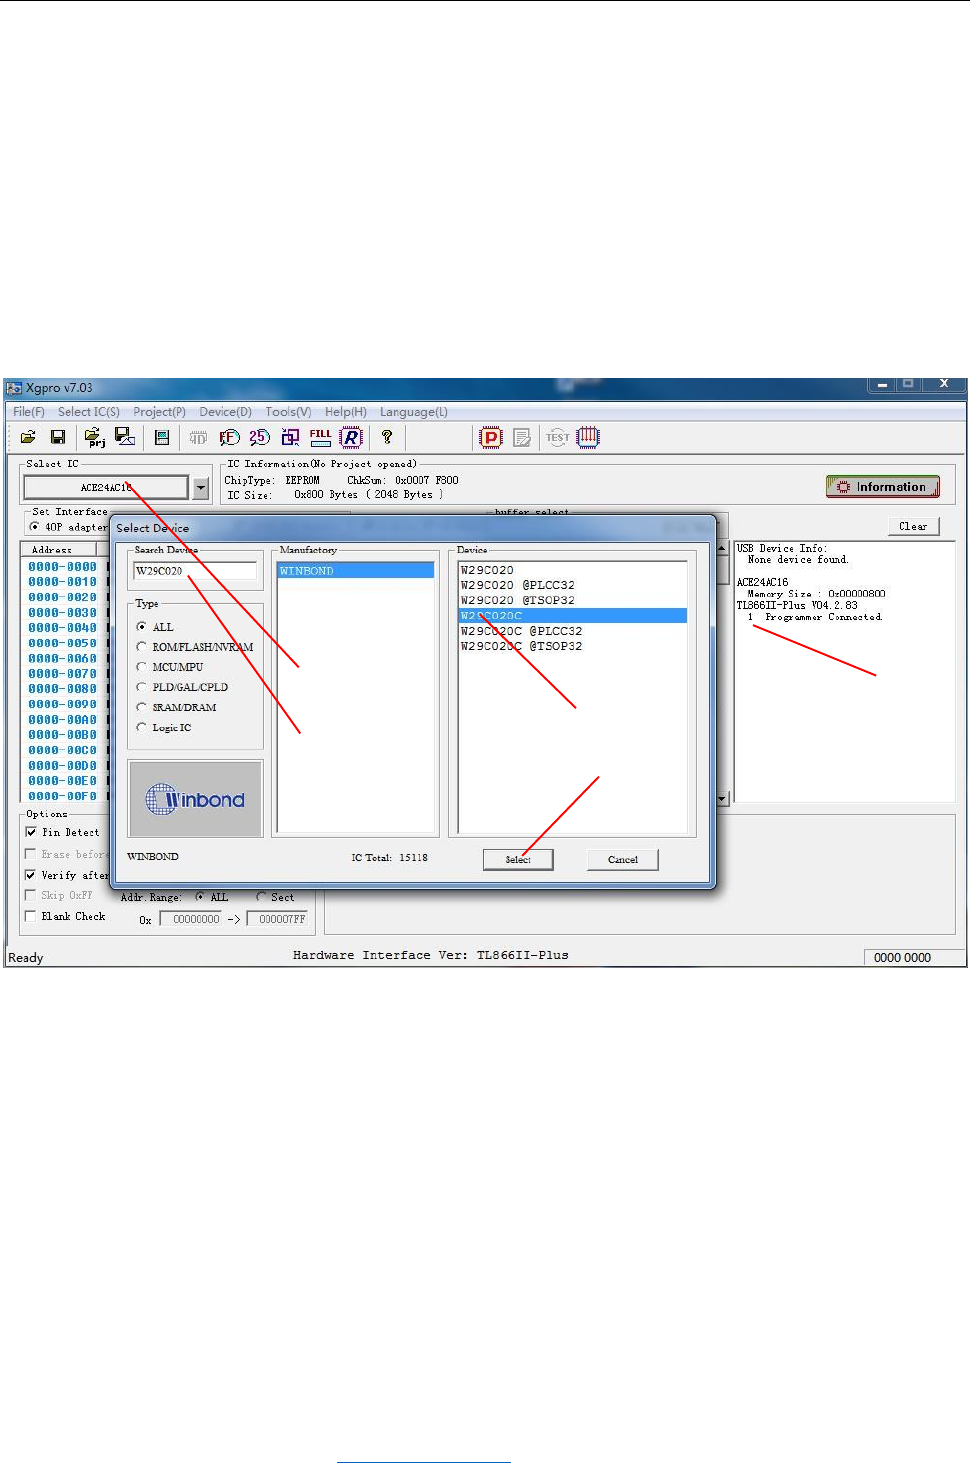The width and height of the screenshot is (970, 1463).
Task: Click the edit document toolbar icon
Action: point(522,437)
